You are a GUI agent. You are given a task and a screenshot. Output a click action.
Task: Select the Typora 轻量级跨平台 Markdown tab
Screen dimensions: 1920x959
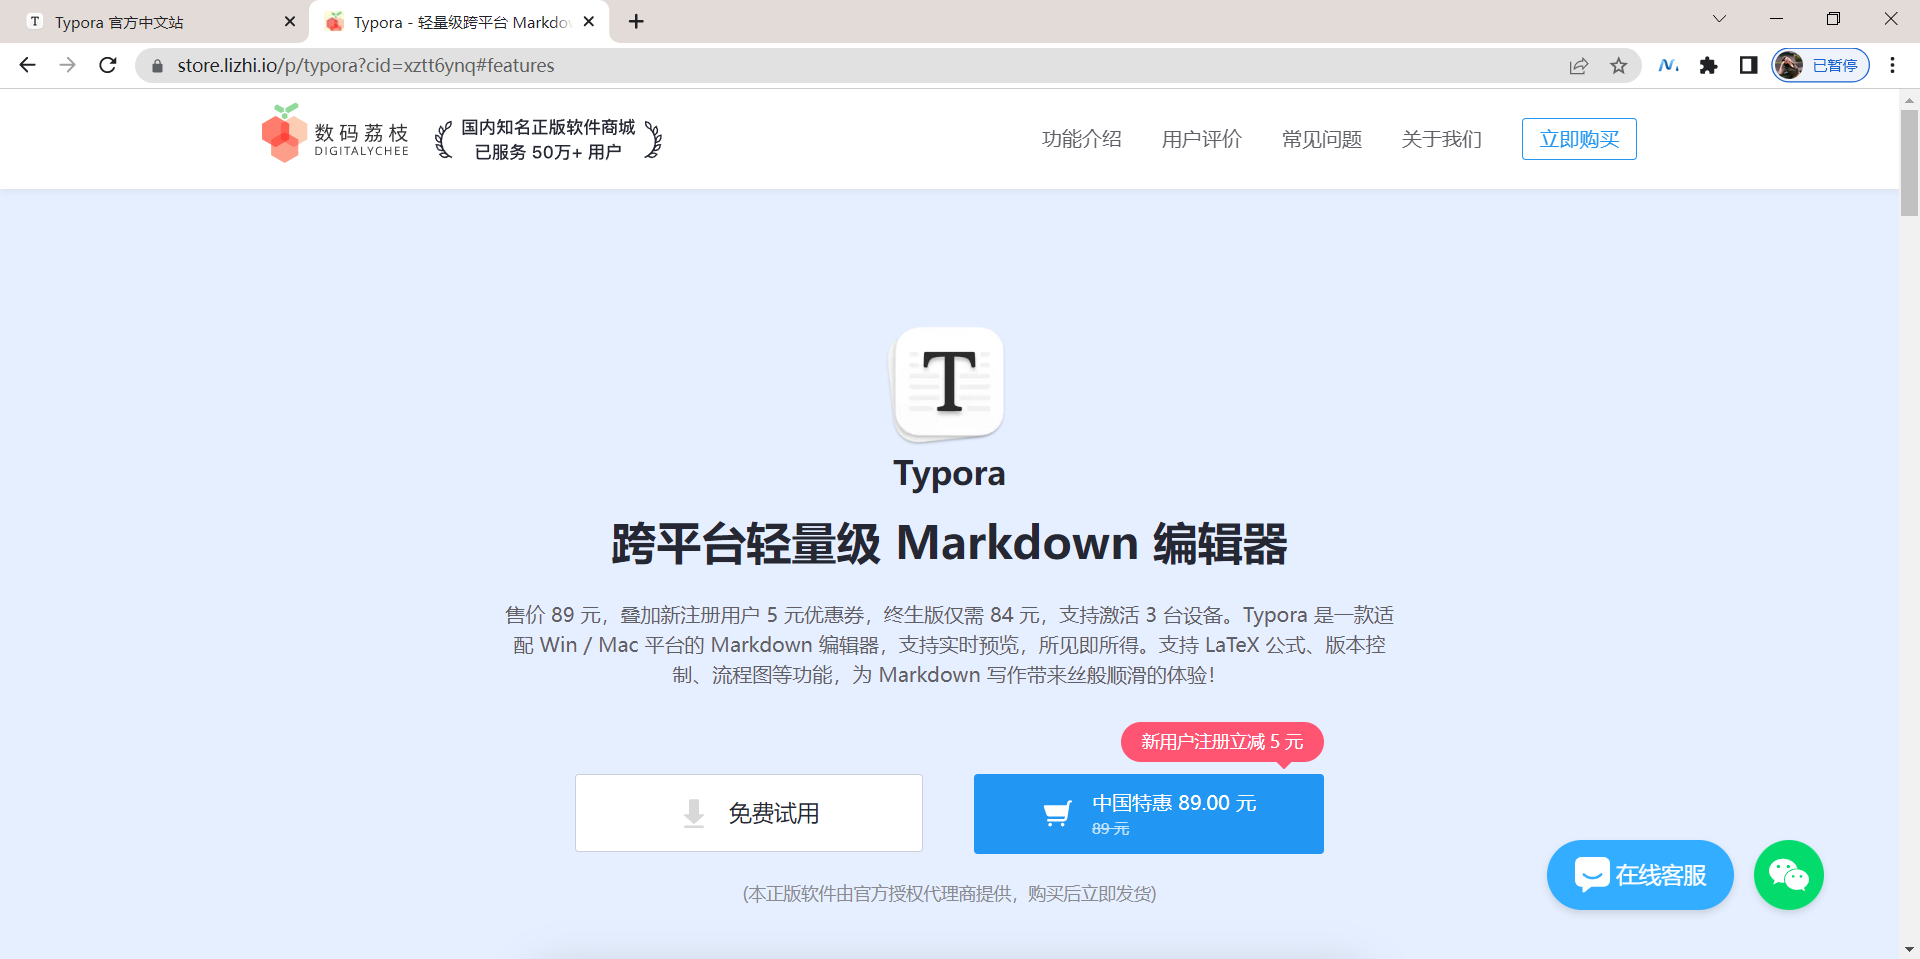[x=460, y=22]
